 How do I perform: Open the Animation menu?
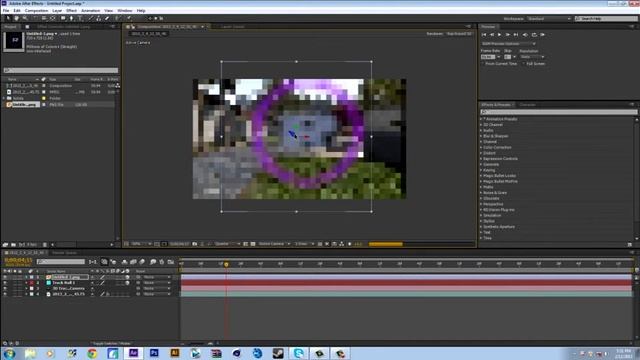[91, 11]
